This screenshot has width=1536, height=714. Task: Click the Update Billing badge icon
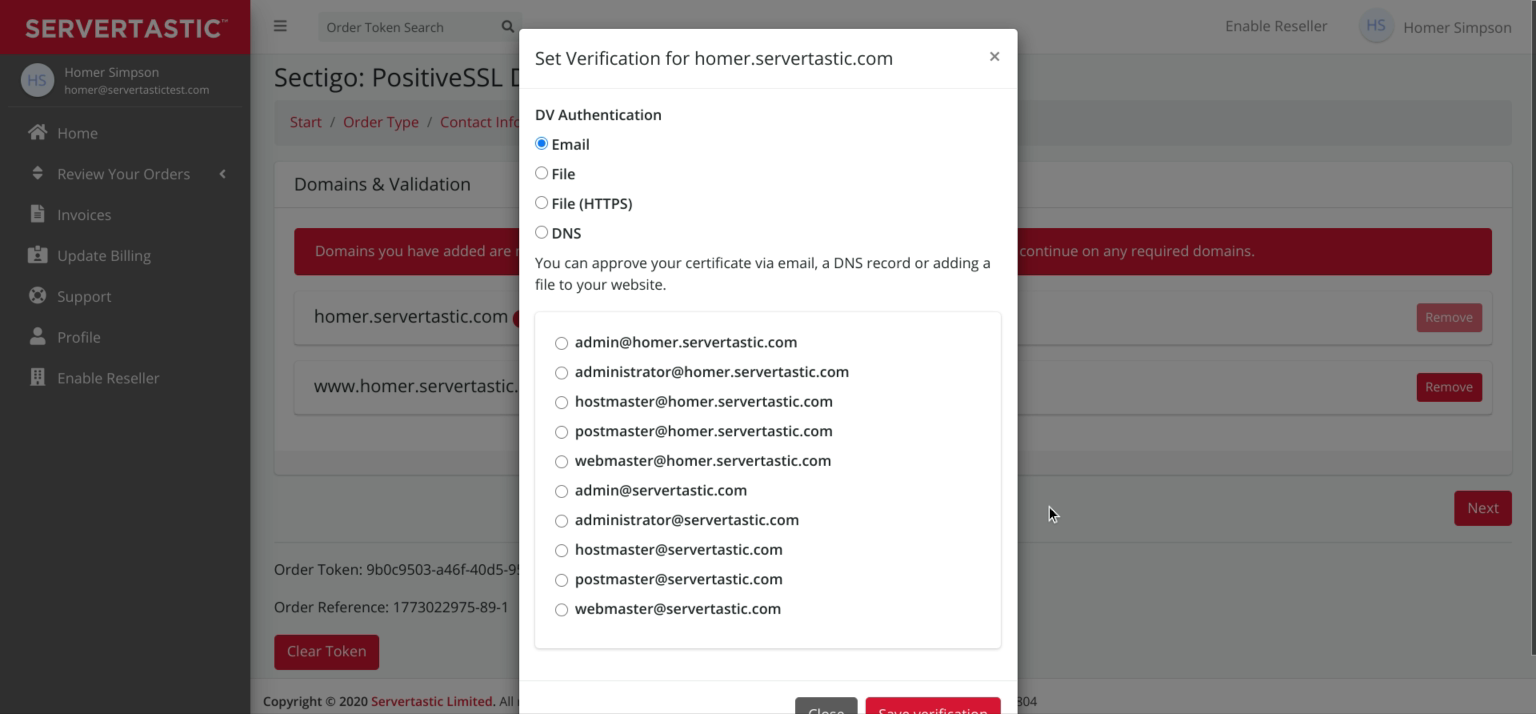click(x=37, y=255)
